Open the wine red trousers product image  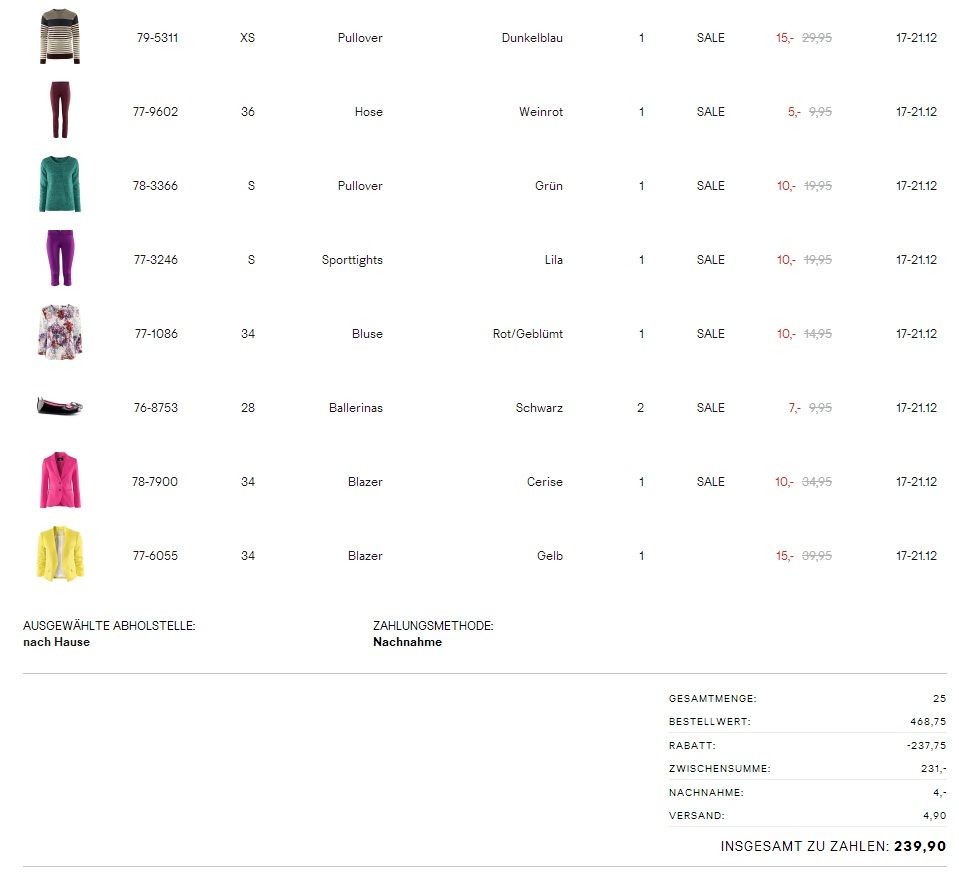coord(59,111)
